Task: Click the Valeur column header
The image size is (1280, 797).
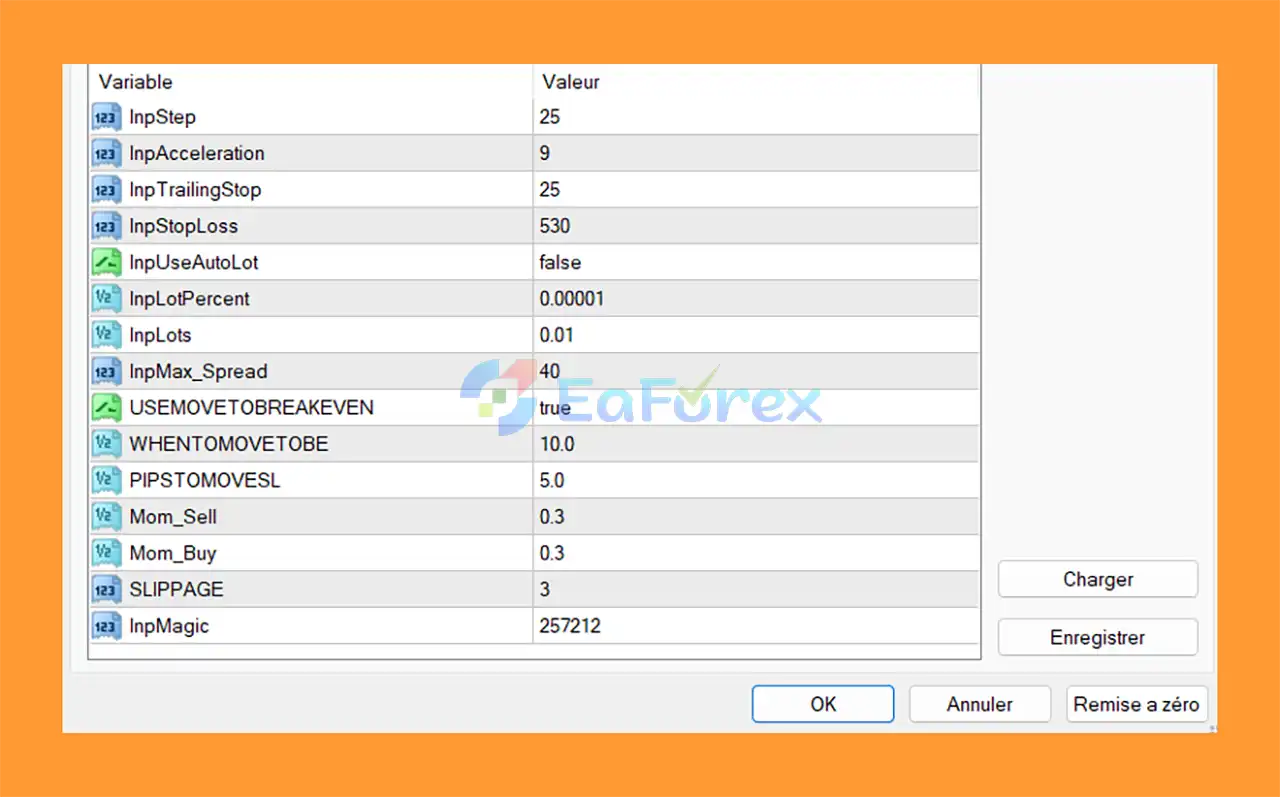Action: 571,82
